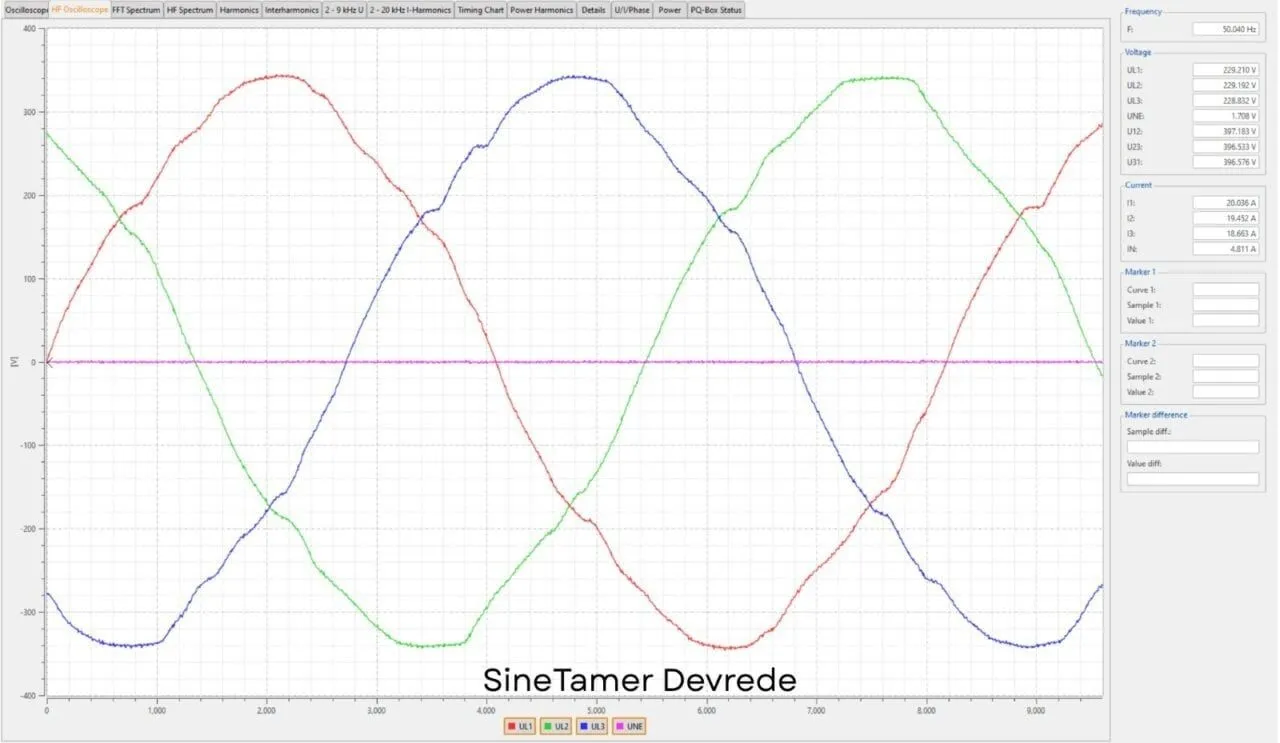This screenshot has height=743, width=1280.
Task: Toggle the UL1 red legend entry
Action: [520, 726]
